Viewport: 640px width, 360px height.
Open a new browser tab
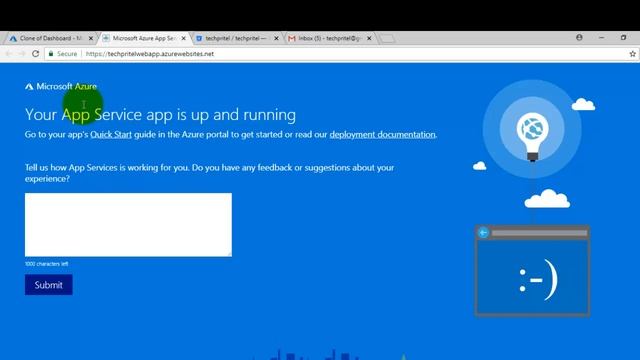387,39
